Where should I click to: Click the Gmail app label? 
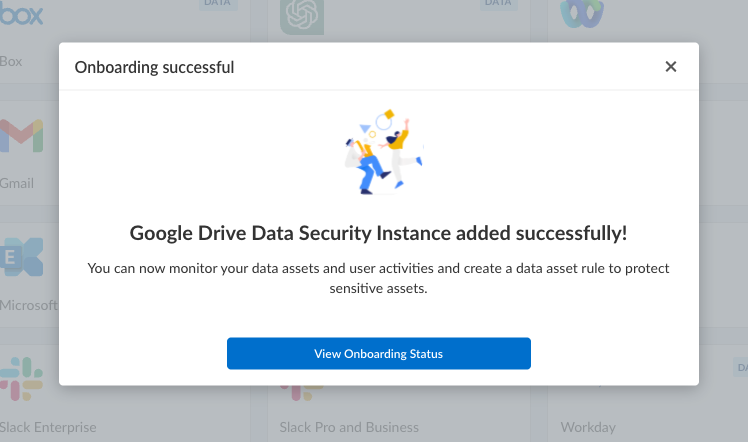click(17, 183)
